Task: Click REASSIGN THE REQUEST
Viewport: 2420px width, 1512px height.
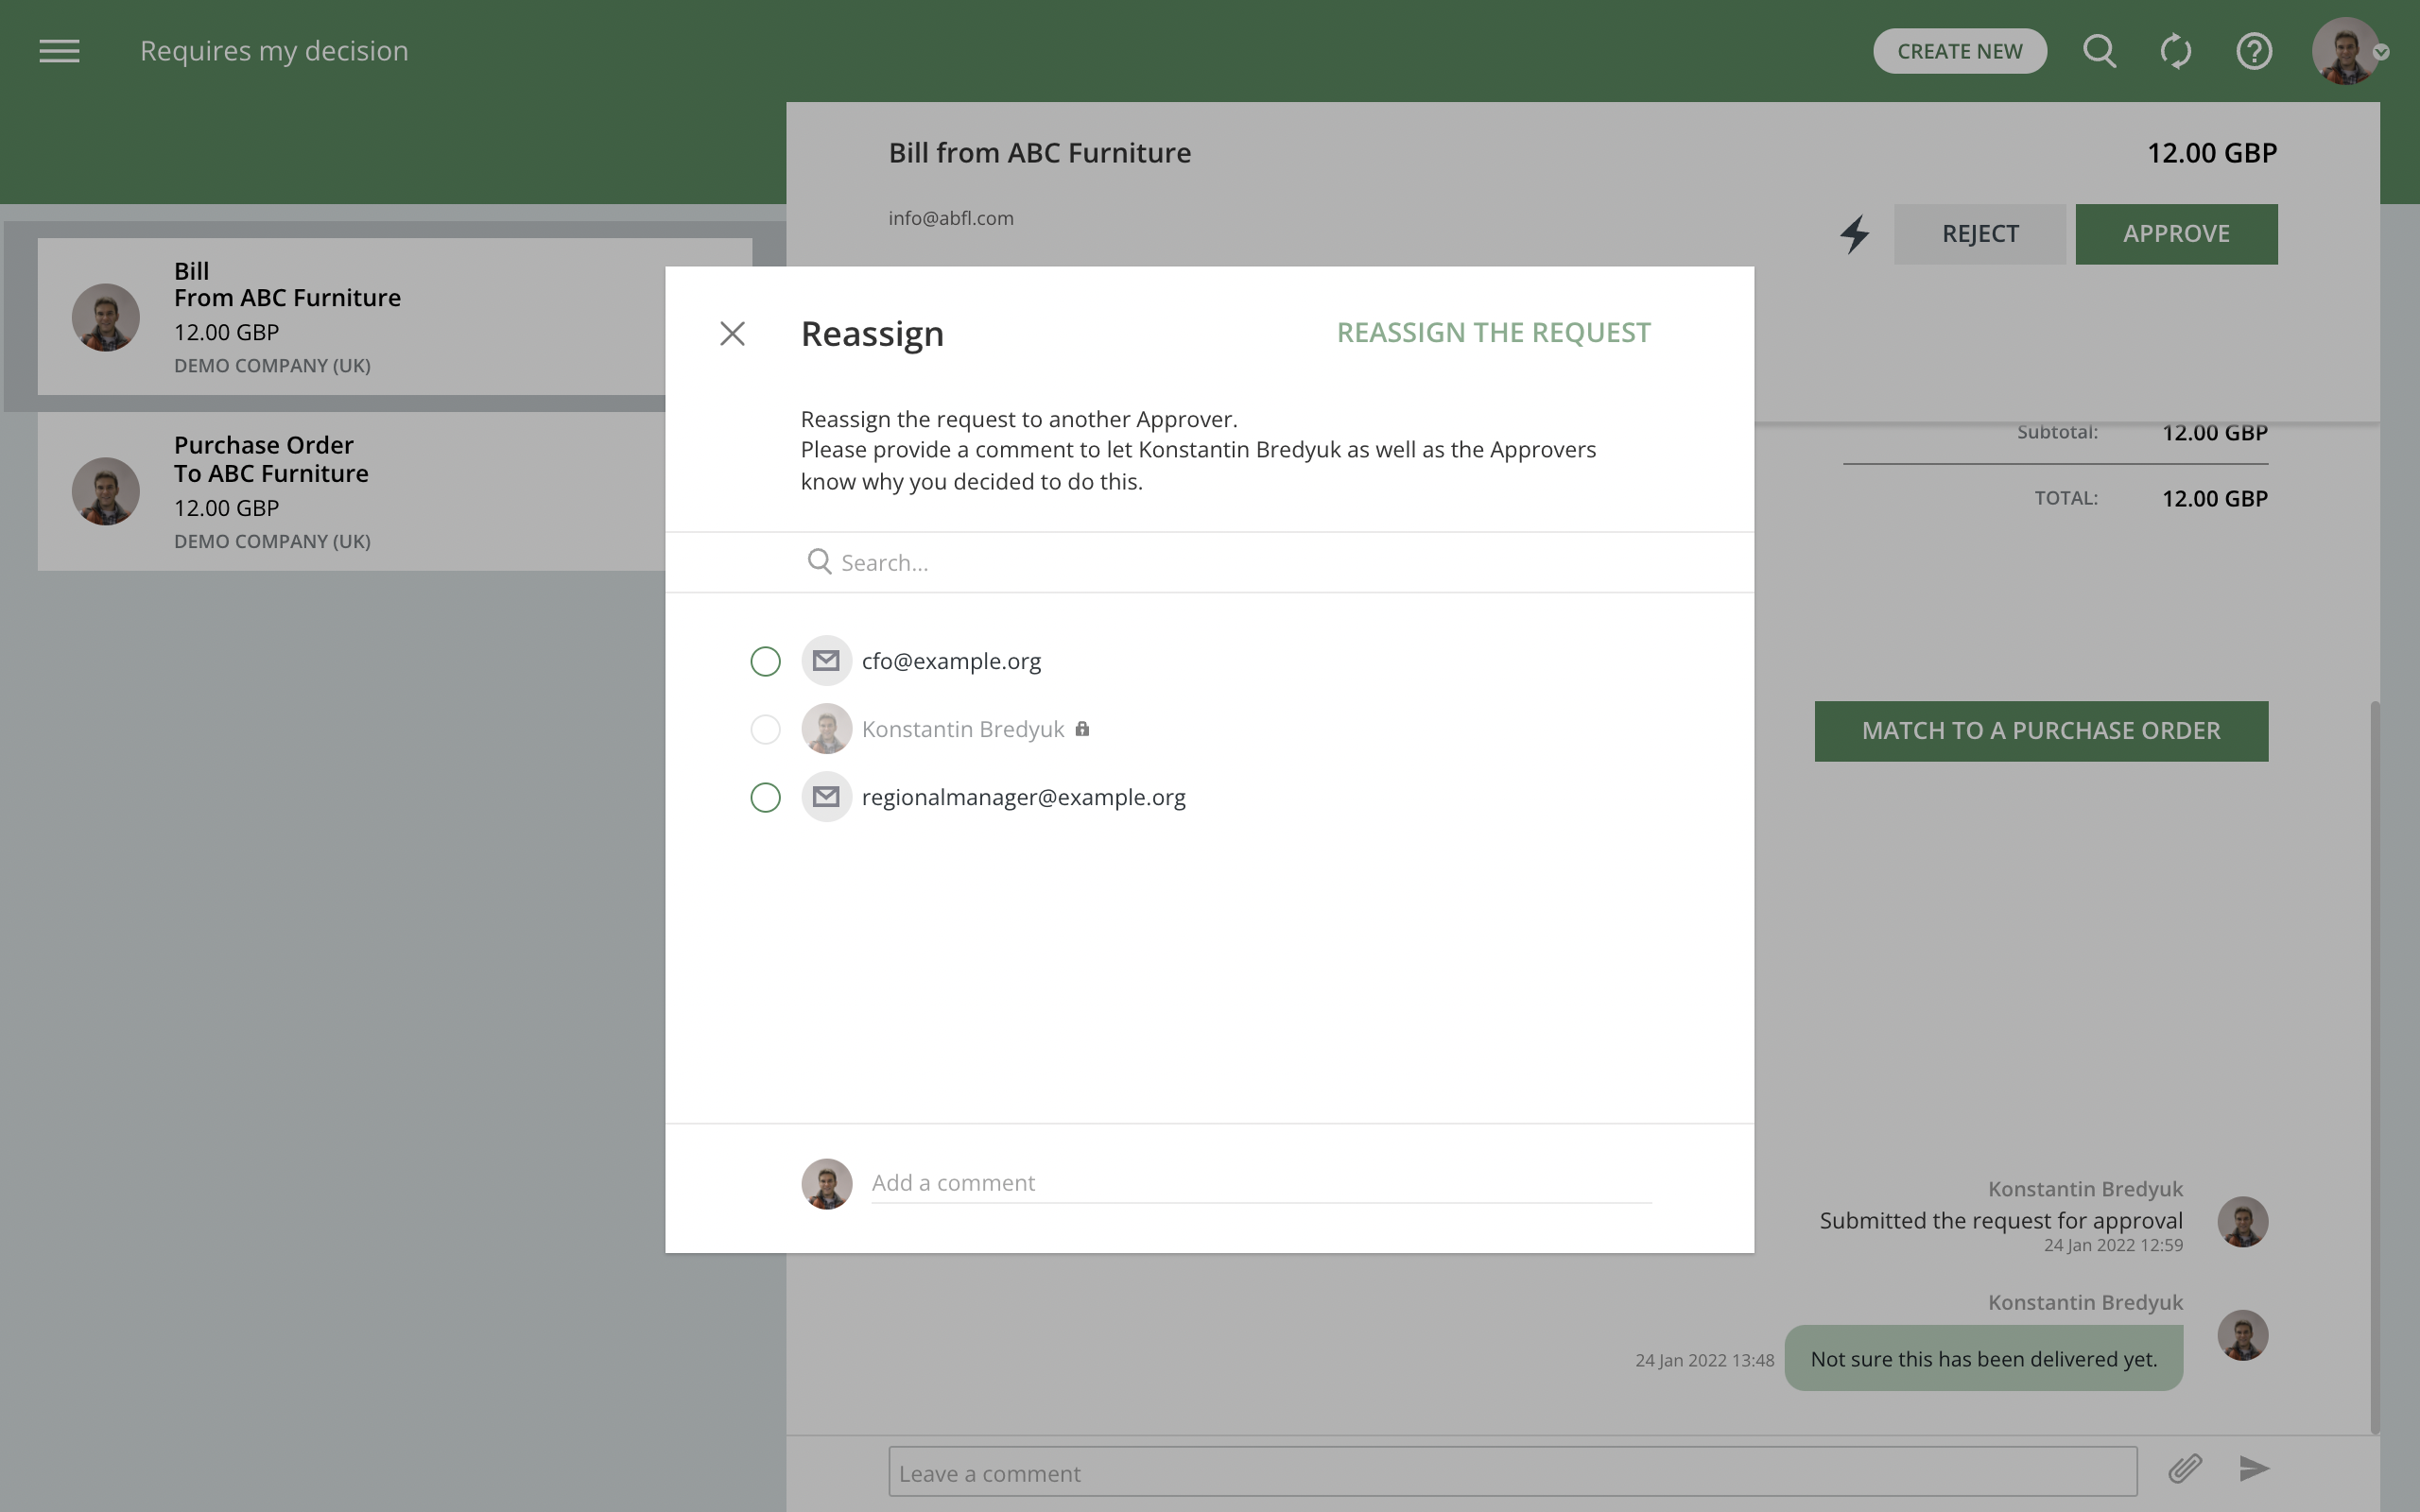Action: [x=1493, y=332]
